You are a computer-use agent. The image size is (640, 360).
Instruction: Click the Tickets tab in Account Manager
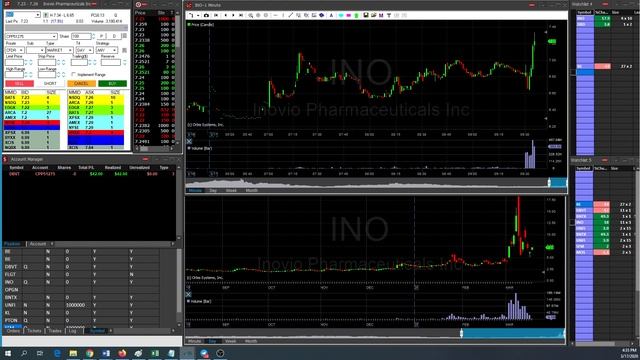[x=34, y=331]
